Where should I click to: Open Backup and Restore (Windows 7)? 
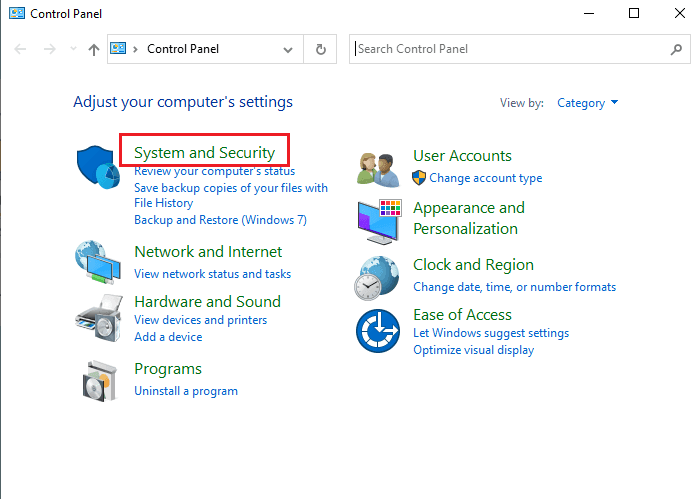[x=221, y=220]
